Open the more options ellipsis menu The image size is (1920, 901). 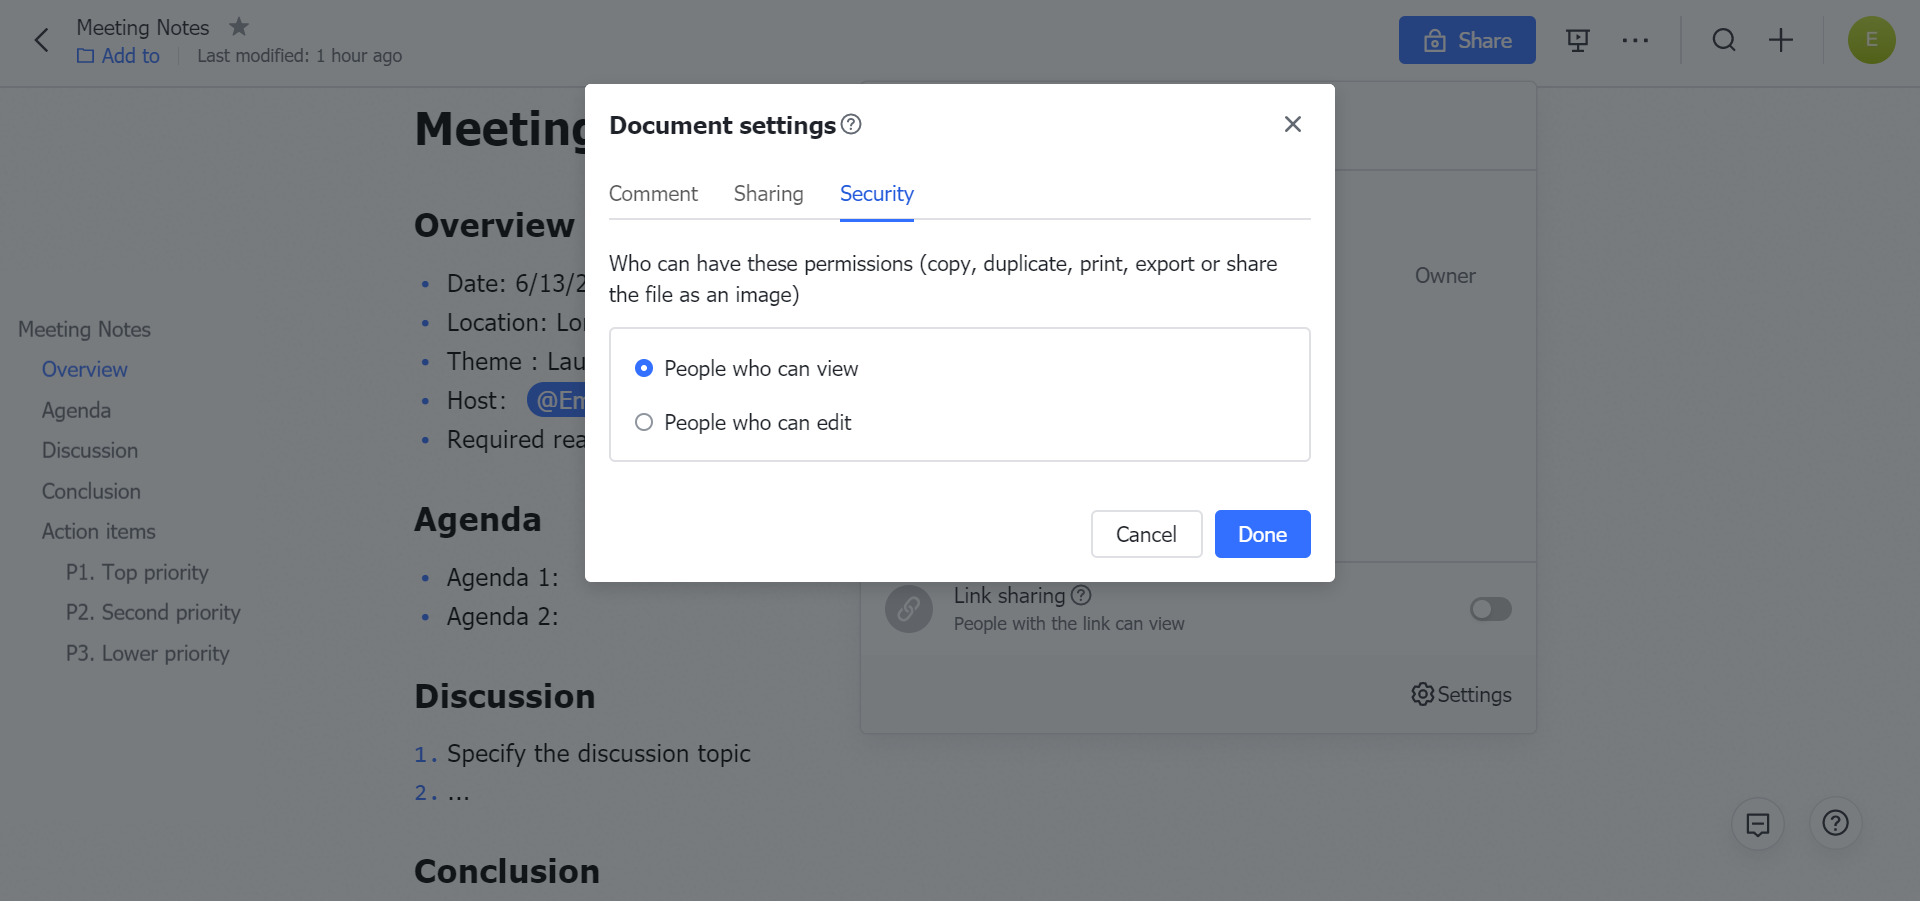click(1635, 40)
